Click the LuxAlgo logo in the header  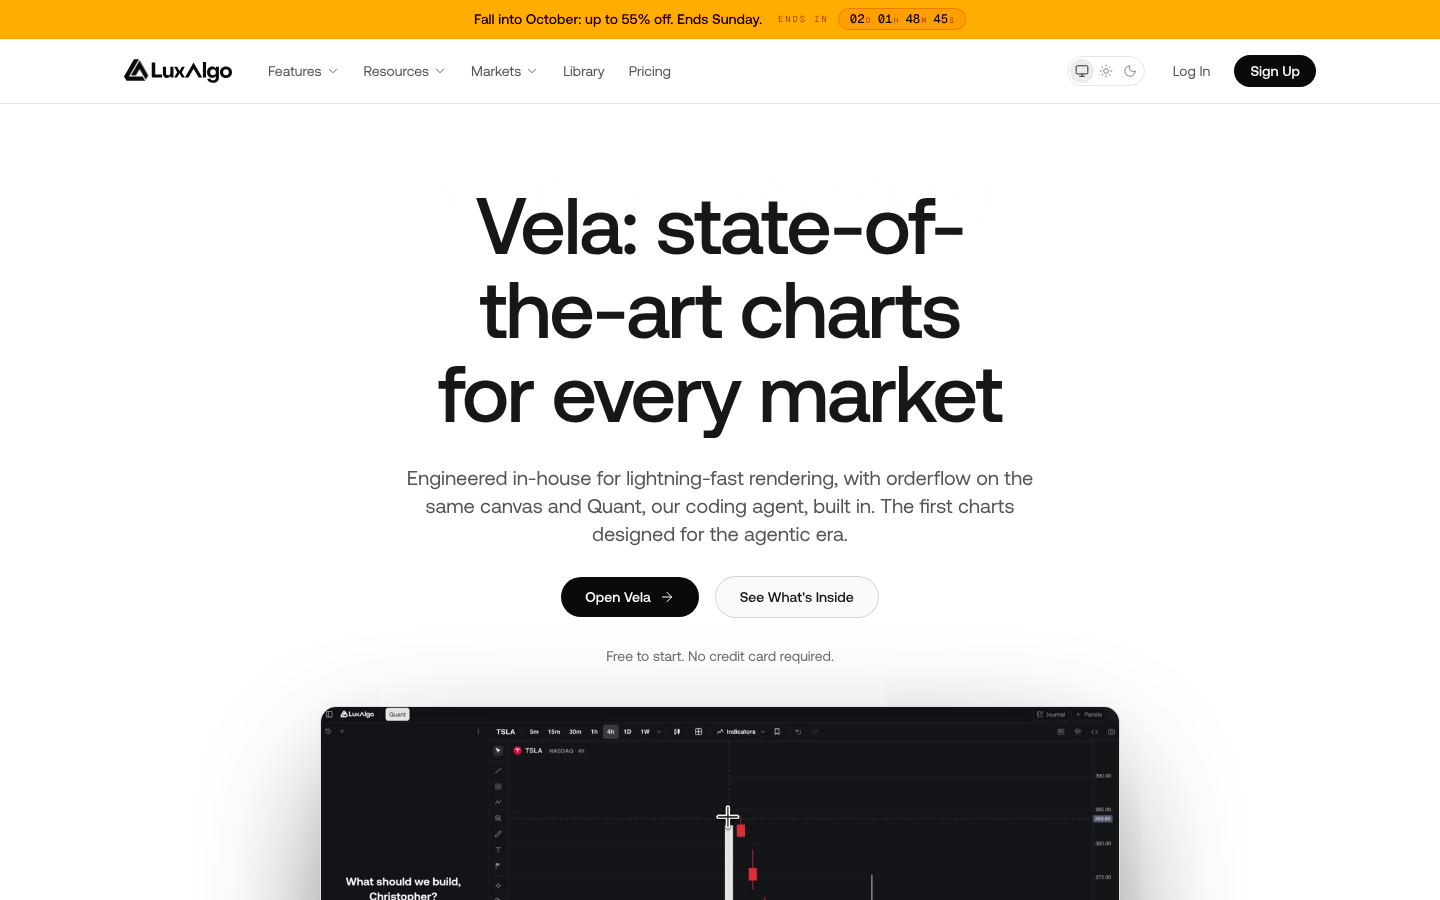coord(178,70)
